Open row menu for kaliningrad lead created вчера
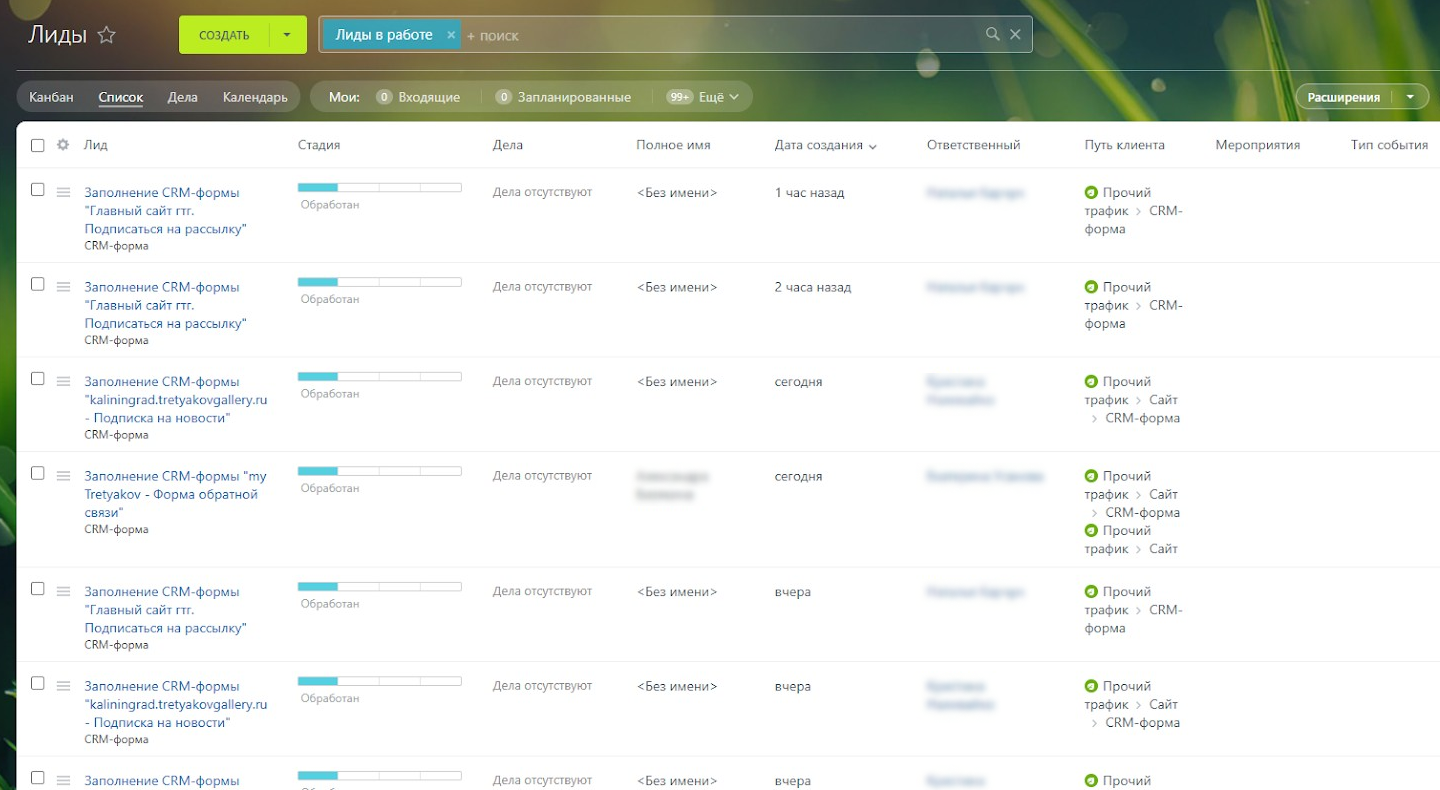This screenshot has height=790, width=1440. tap(63, 686)
